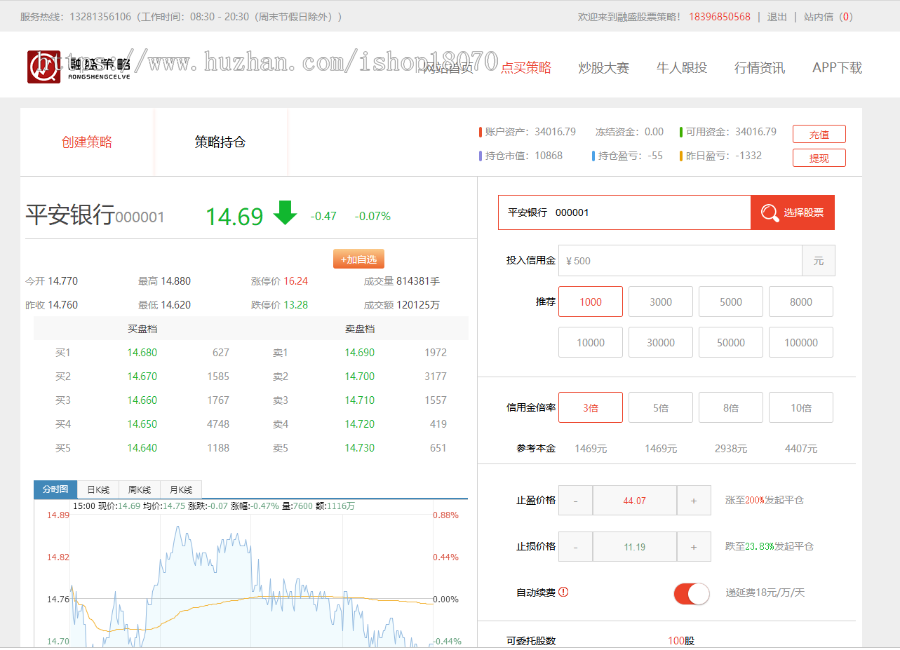900x650 pixels.
Task: Select the 8000 recommended credit amount
Action: 800,303
